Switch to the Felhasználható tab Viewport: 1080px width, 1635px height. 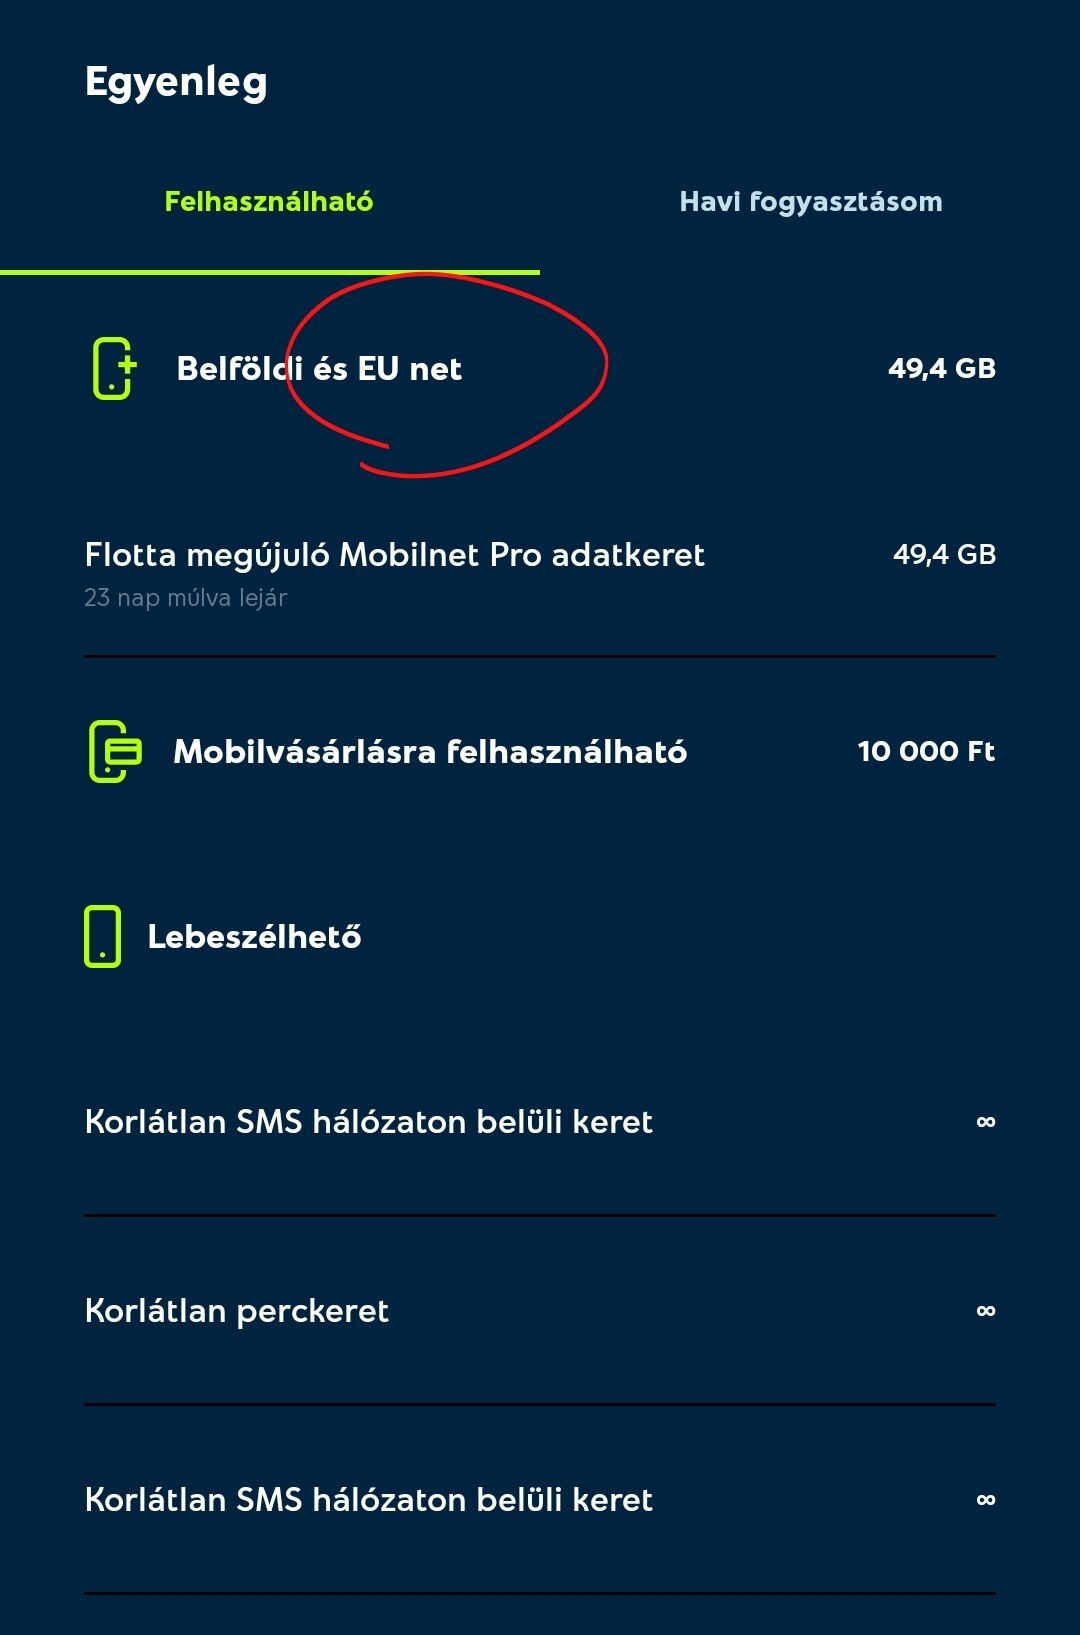tap(269, 202)
